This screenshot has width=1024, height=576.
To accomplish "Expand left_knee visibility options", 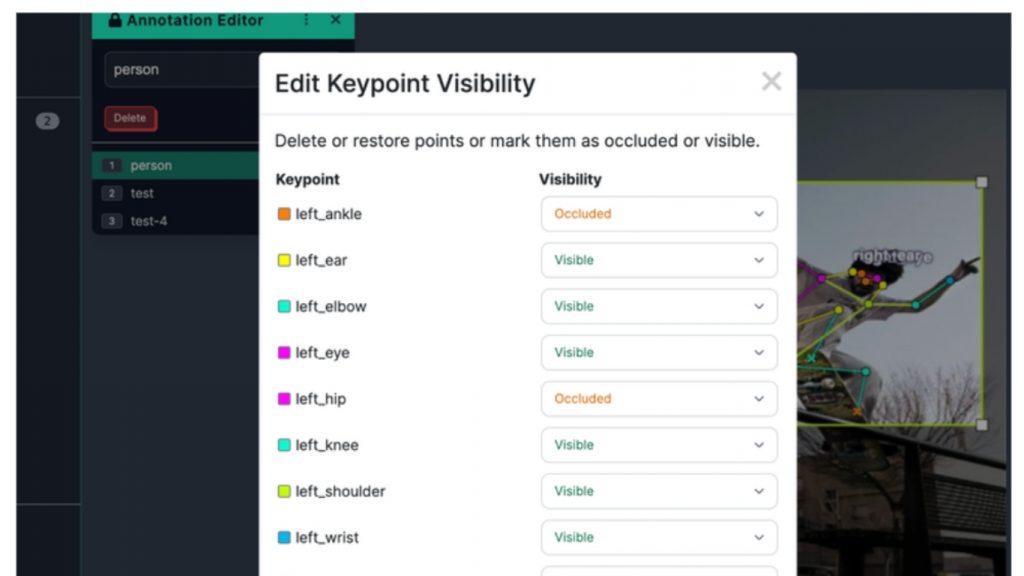I will click(x=659, y=445).
